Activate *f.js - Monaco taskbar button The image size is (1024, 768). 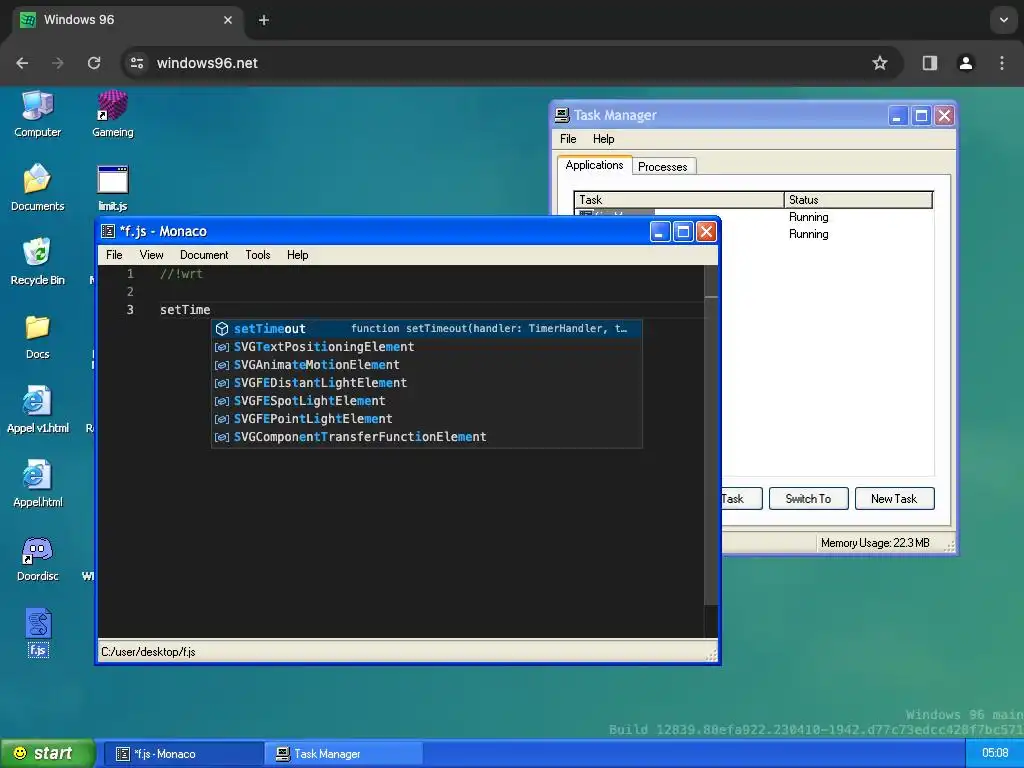(183, 754)
